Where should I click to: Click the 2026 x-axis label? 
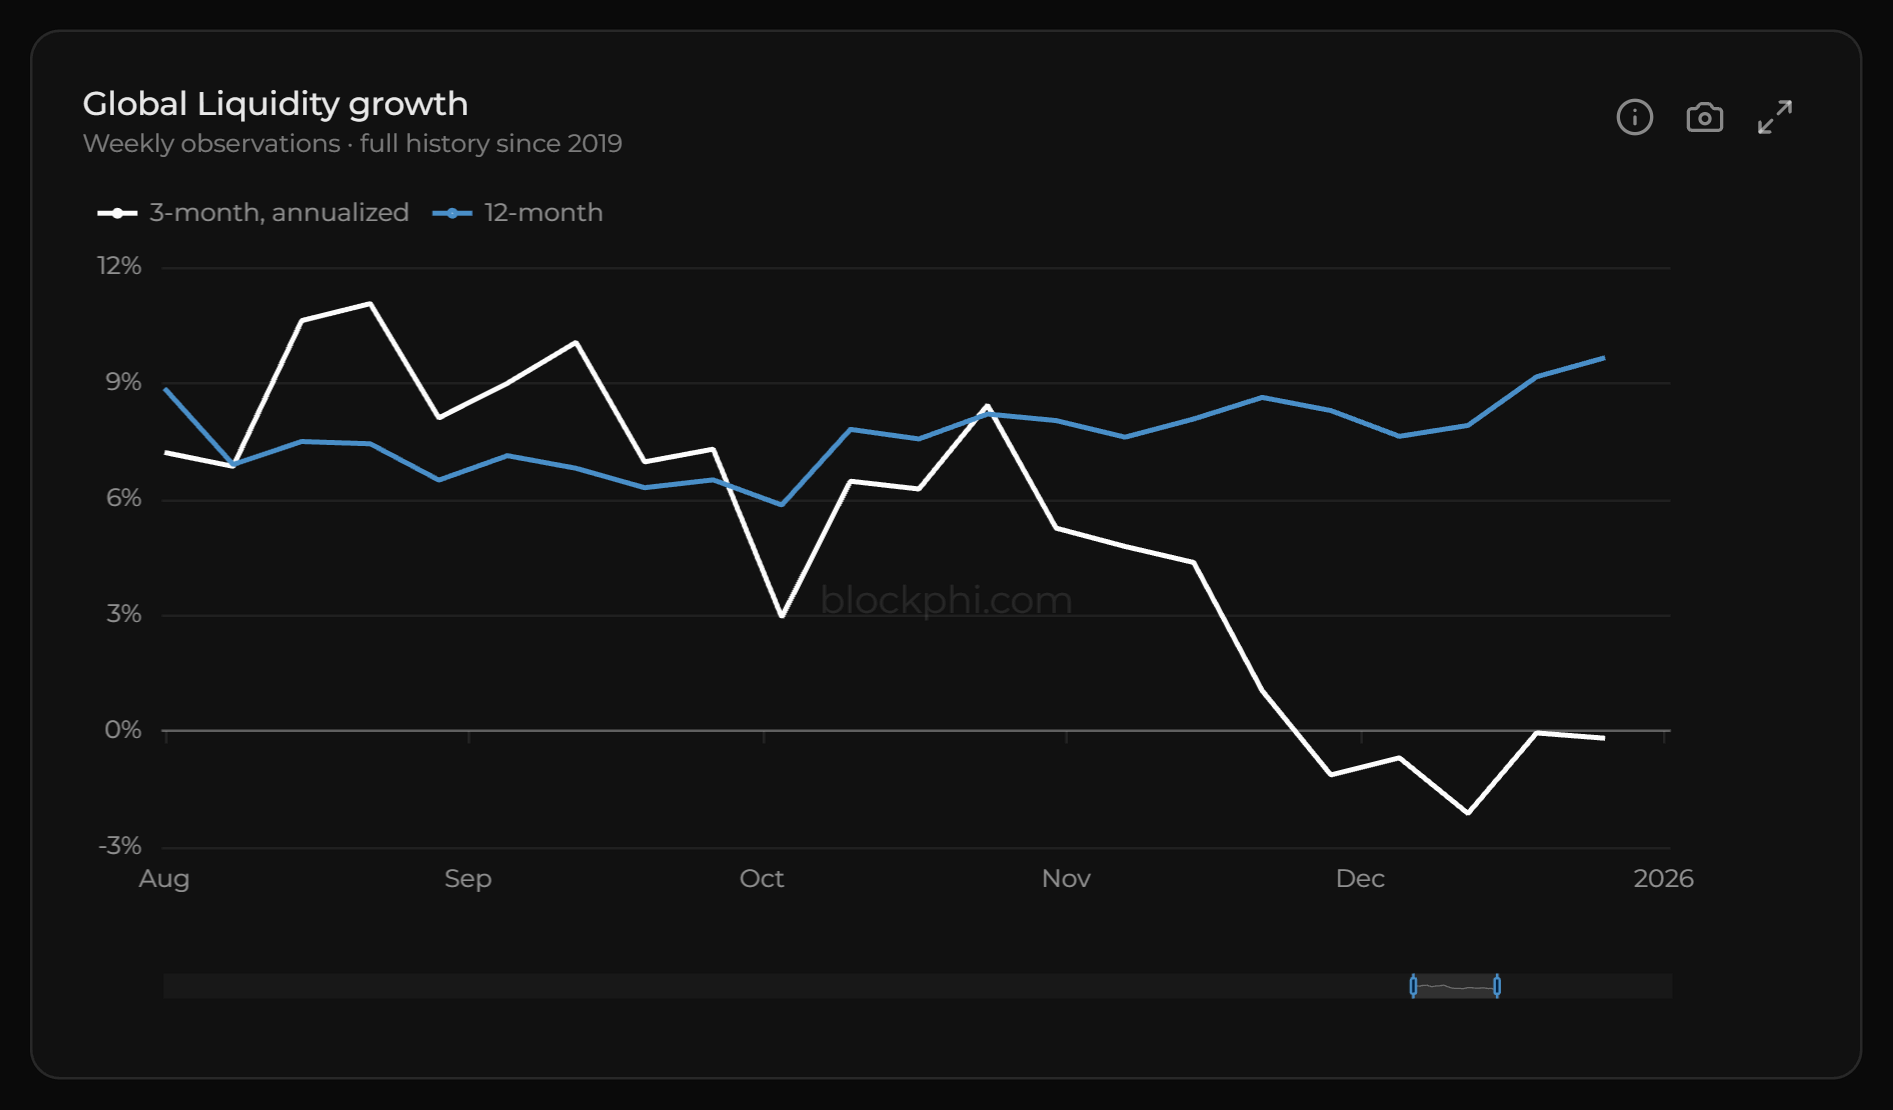(1663, 879)
